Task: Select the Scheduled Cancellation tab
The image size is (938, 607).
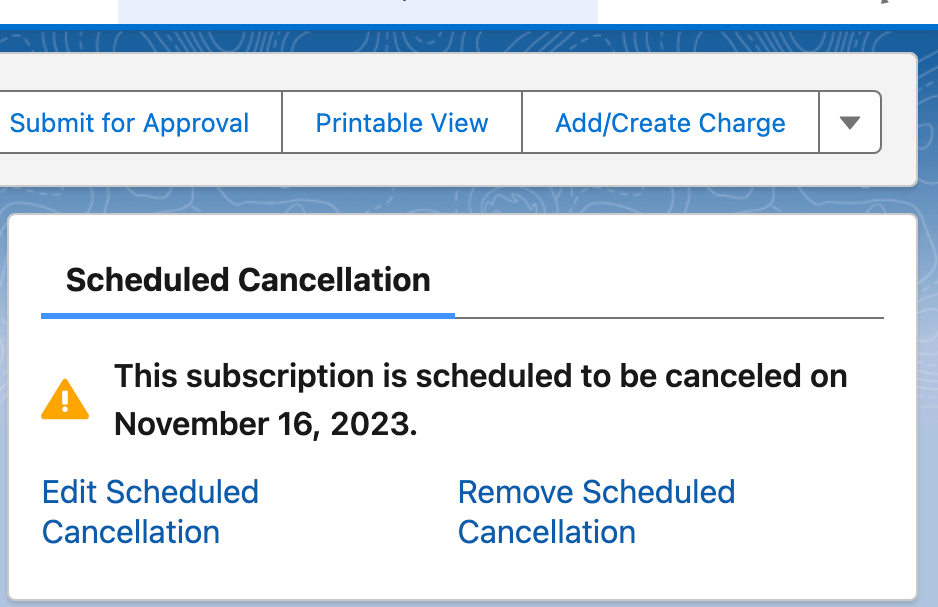Action: click(248, 280)
